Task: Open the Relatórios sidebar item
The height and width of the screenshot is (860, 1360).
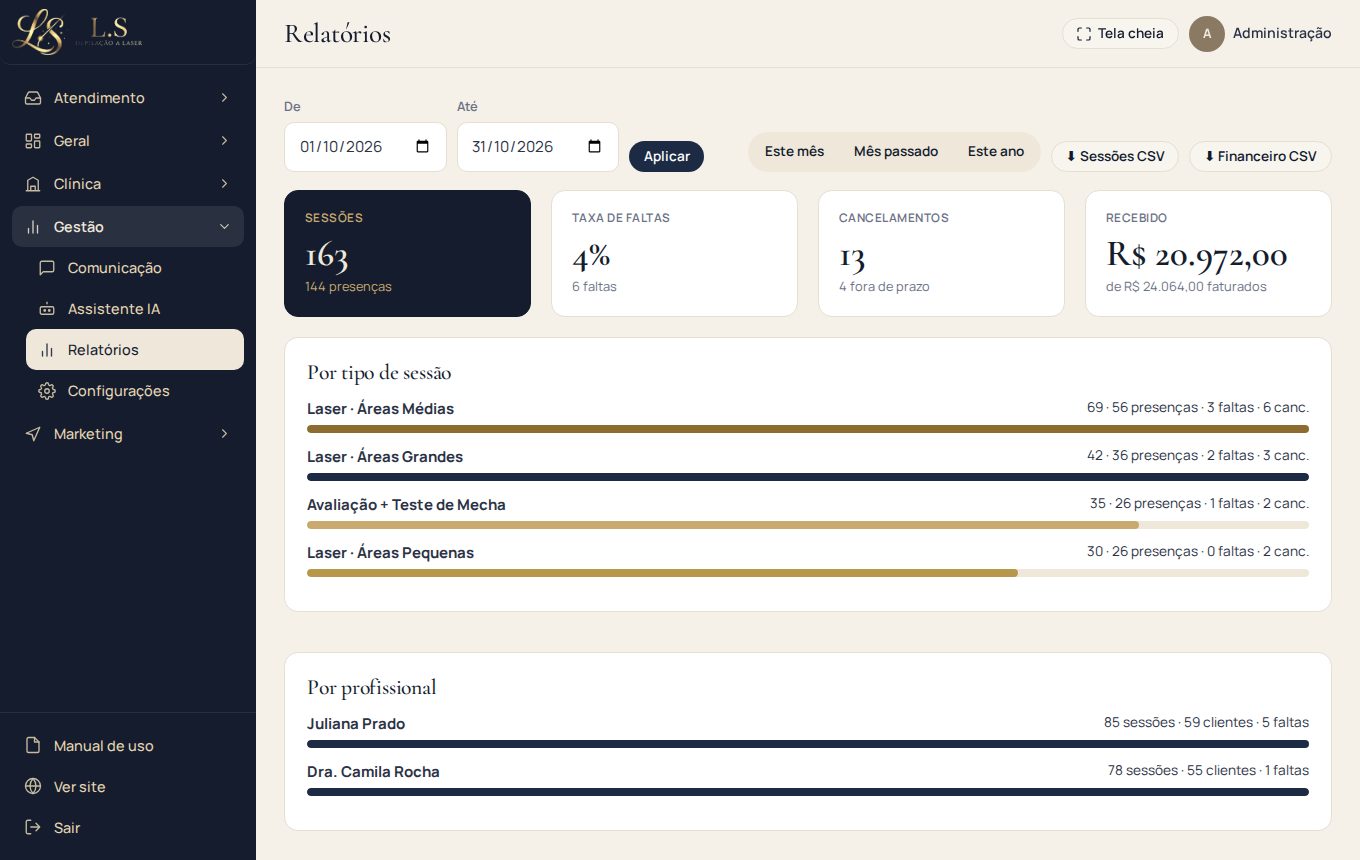Action: pyautogui.click(x=135, y=350)
